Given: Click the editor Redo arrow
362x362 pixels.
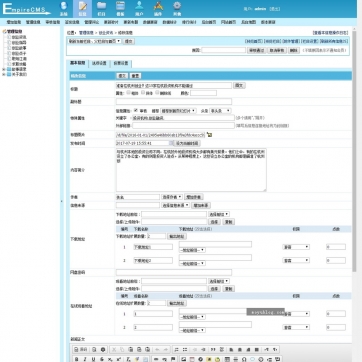Looking at the screenshot, I should [166, 349].
